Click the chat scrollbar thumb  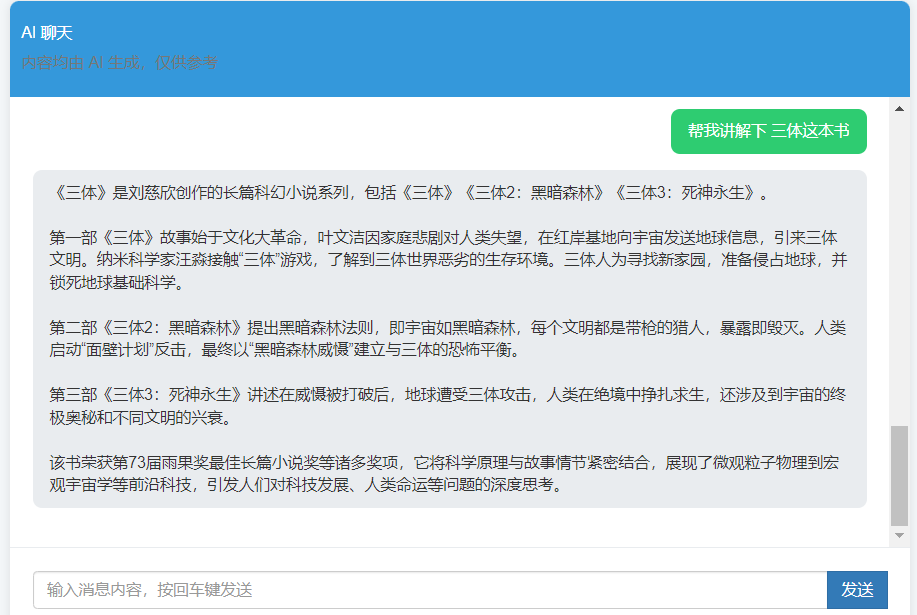899,476
